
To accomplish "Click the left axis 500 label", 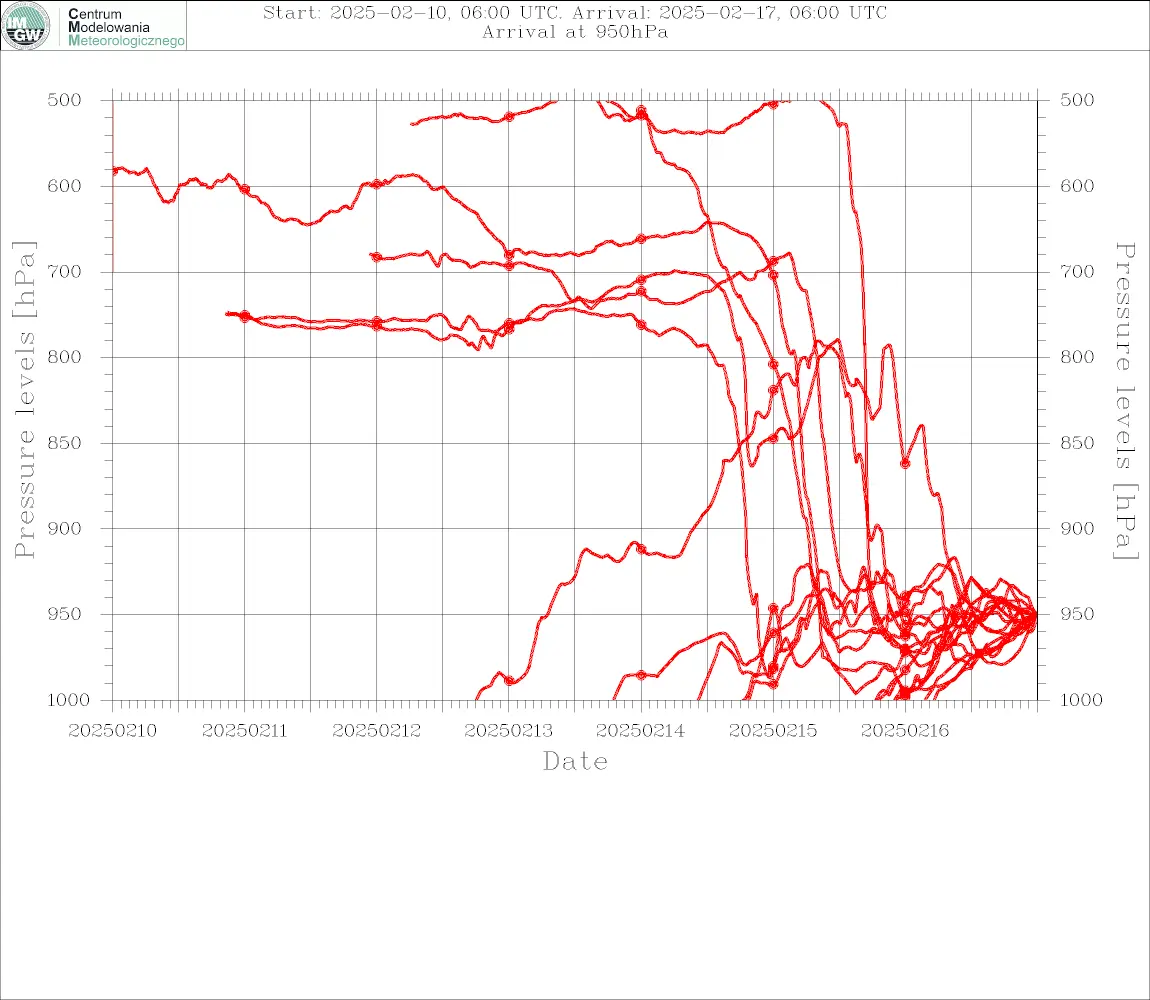I will [x=65, y=100].
